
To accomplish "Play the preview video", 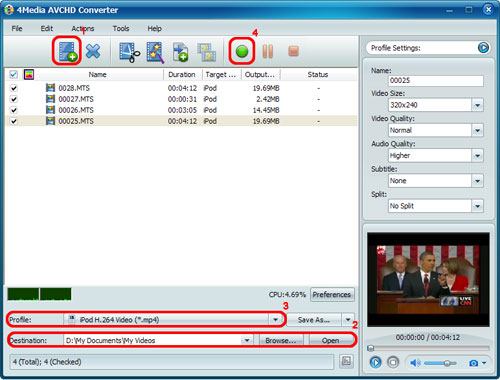I will [x=376, y=362].
